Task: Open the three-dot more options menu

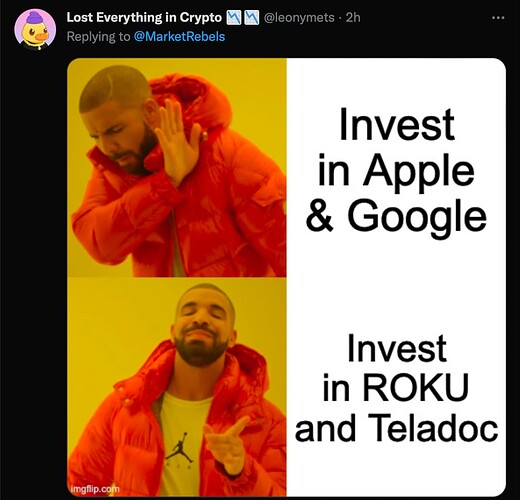Action: (498, 18)
